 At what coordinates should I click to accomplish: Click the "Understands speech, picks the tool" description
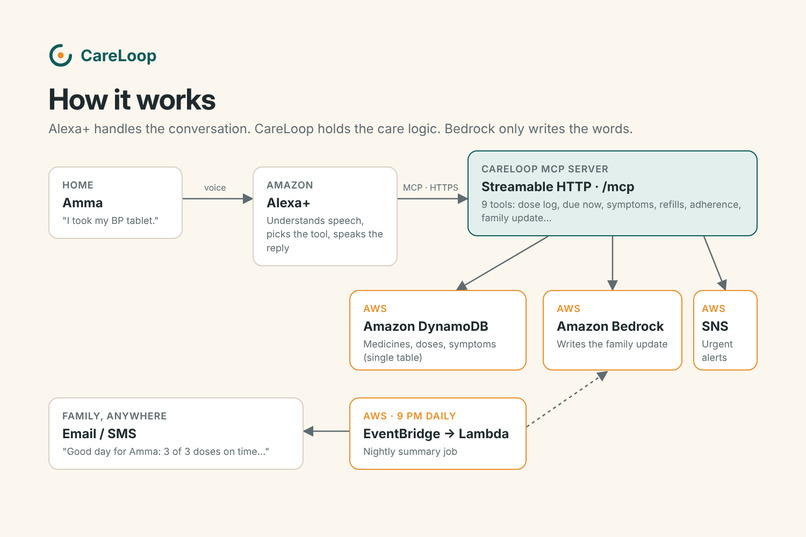324,234
